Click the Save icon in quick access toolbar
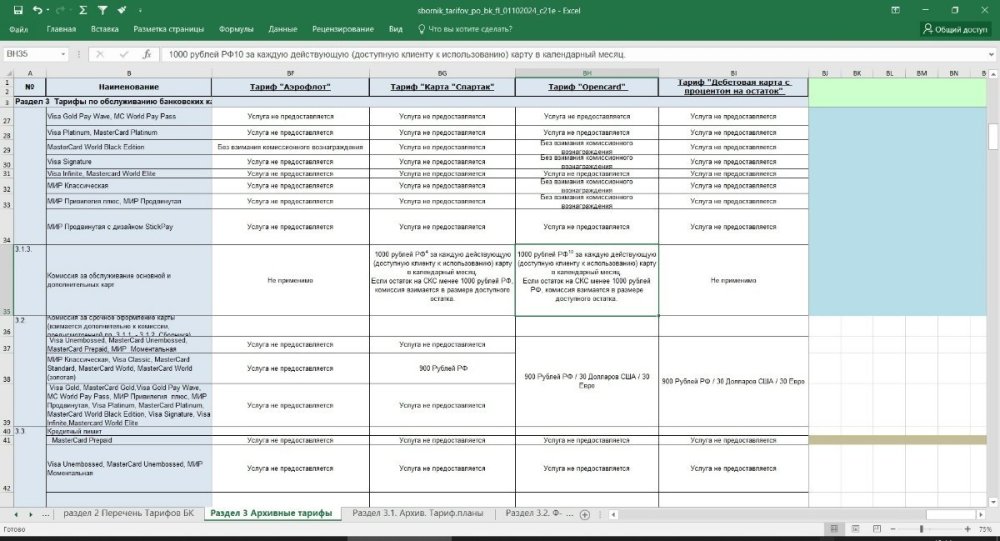Image resolution: width=1000 pixels, height=541 pixels. [17, 9]
